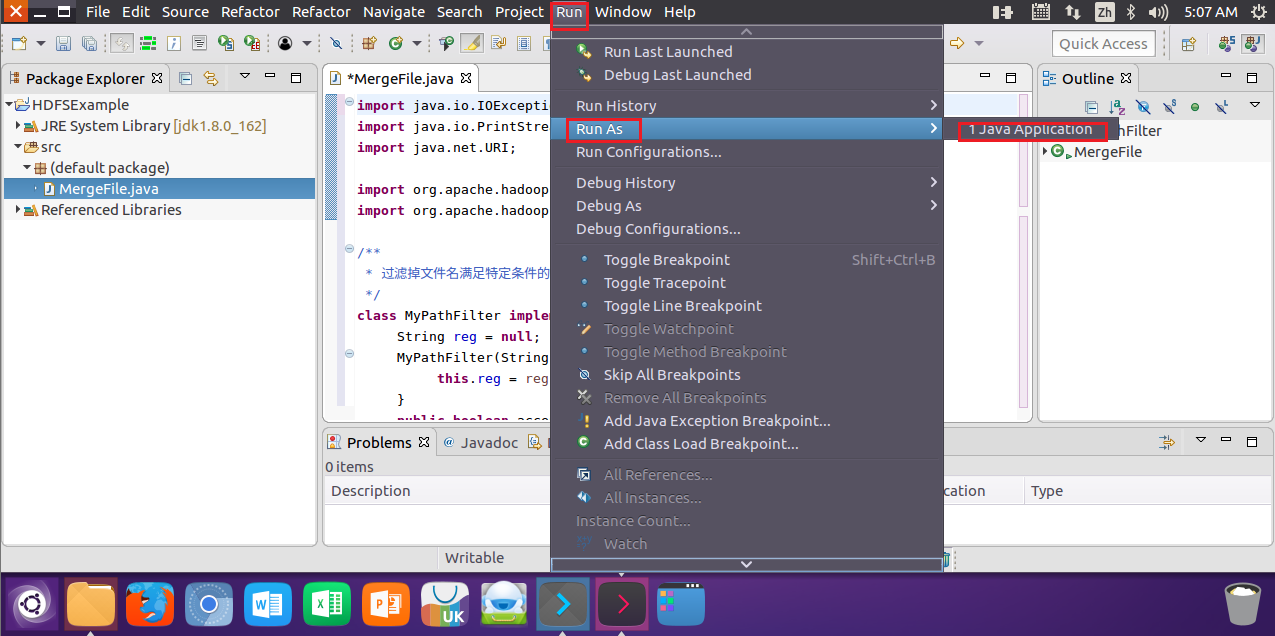Click the editor vertical scrollbar
The width and height of the screenshot is (1275, 636).
(x=1023, y=250)
